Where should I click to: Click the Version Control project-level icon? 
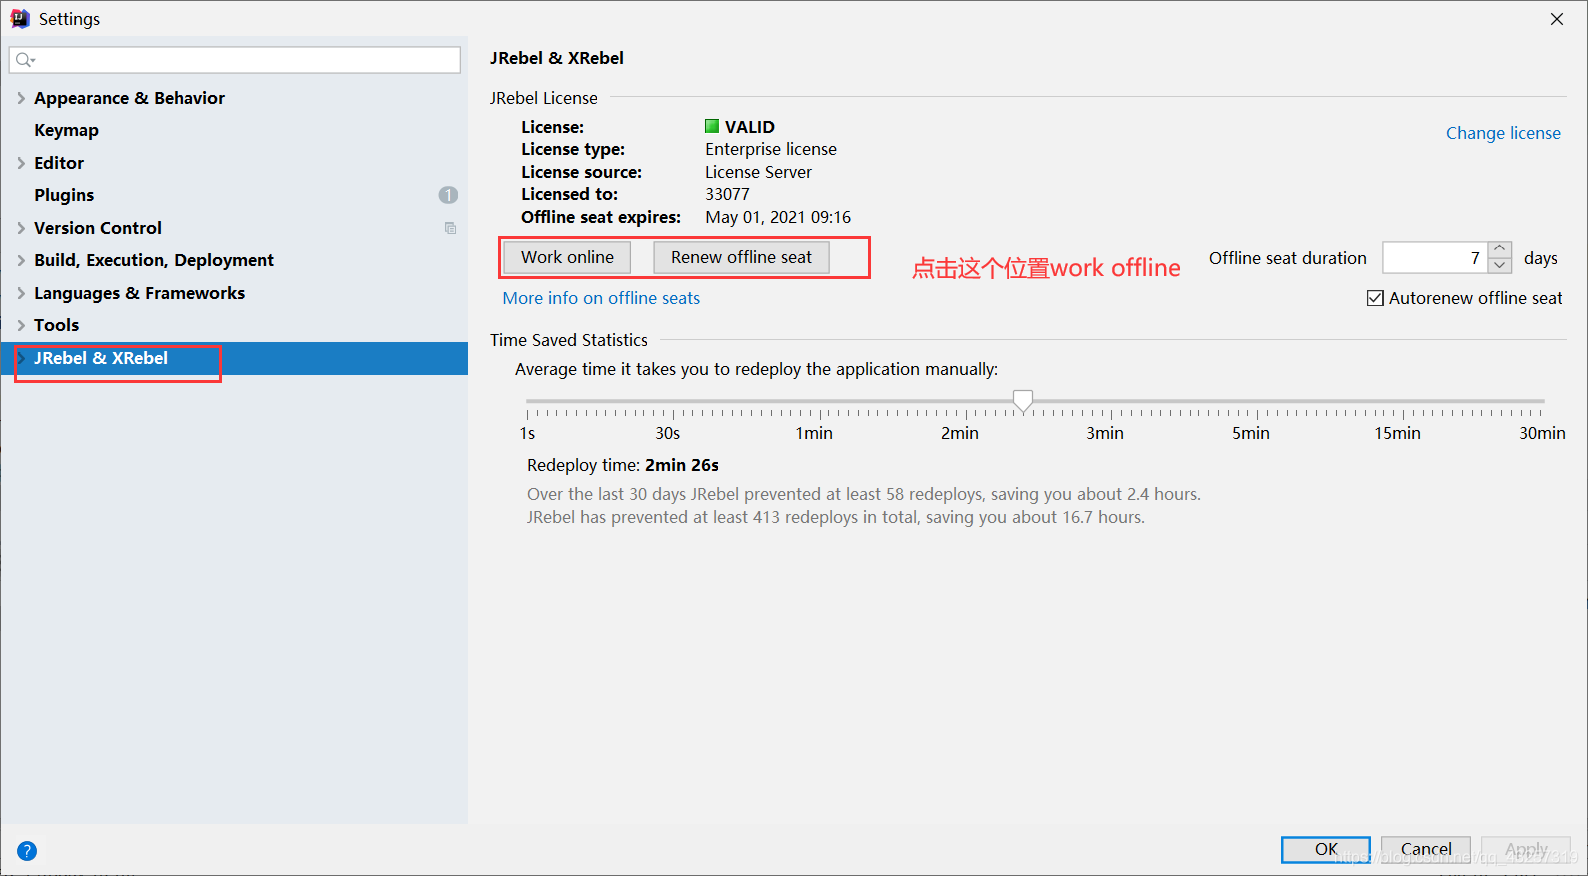click(450, 228)
